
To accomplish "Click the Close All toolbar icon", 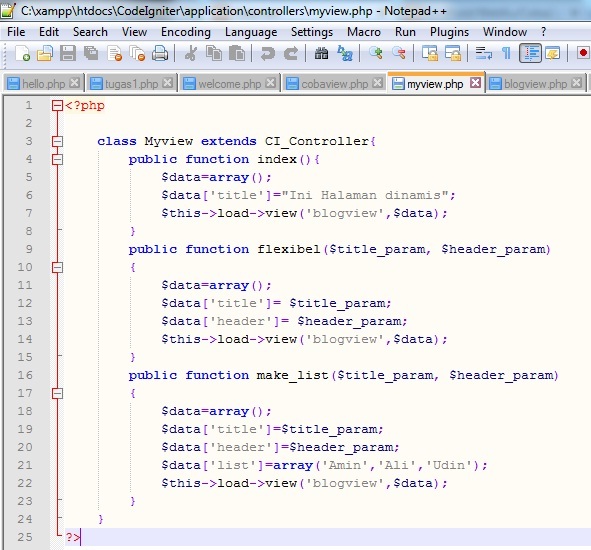I will tap(137, 53).
